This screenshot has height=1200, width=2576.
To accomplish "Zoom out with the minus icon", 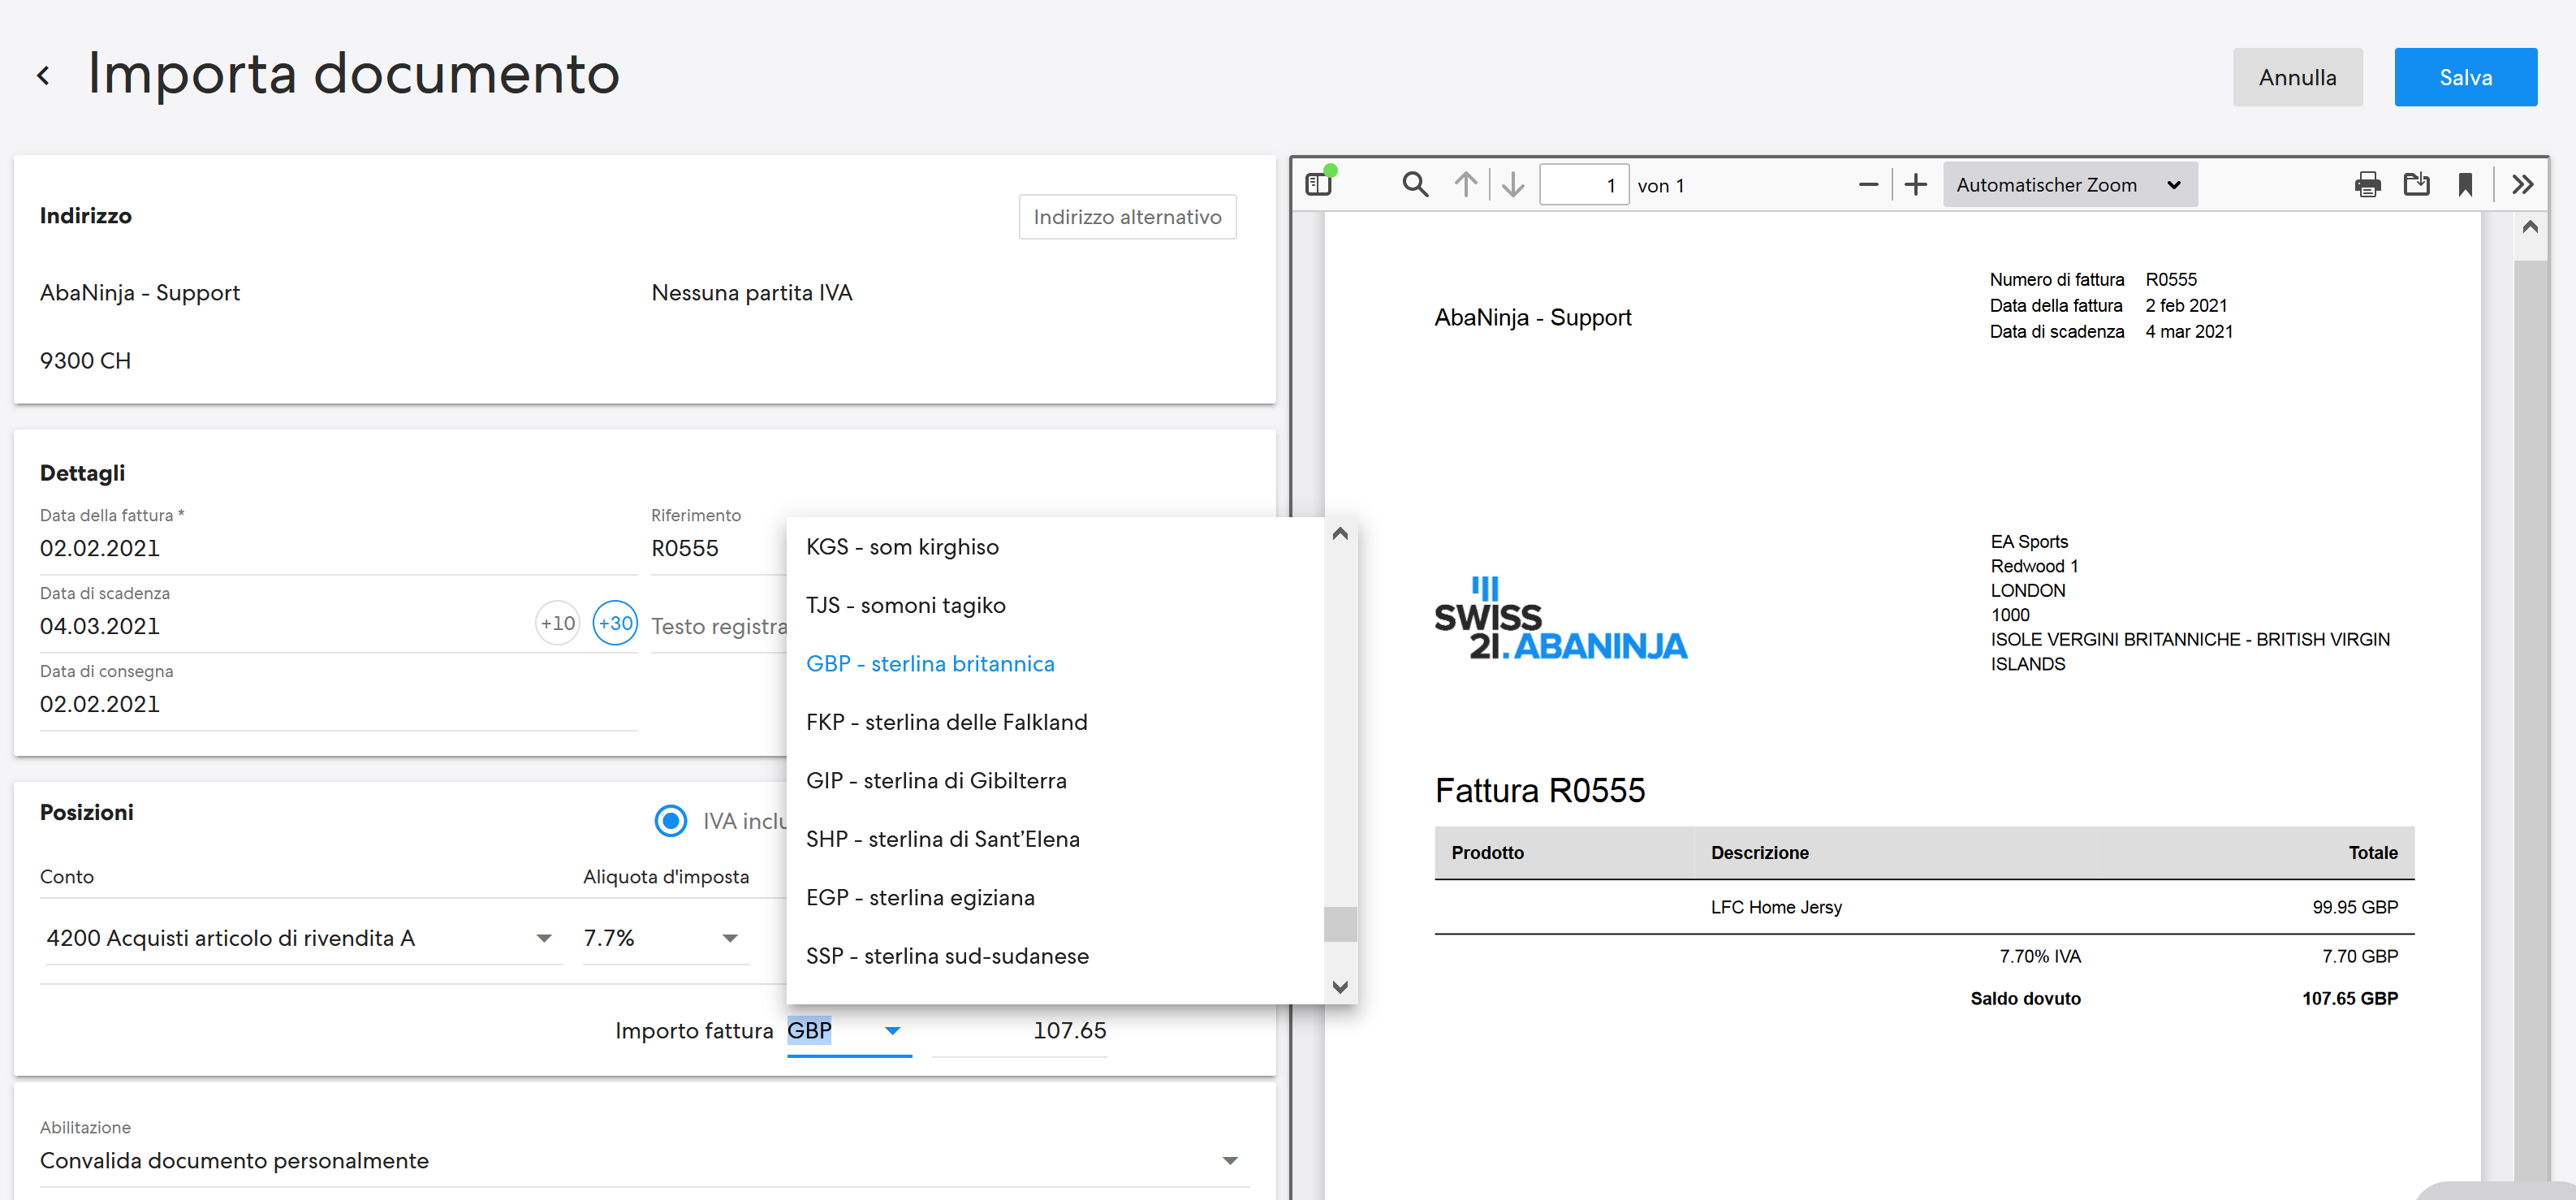I will click(x=1867, y=184).
